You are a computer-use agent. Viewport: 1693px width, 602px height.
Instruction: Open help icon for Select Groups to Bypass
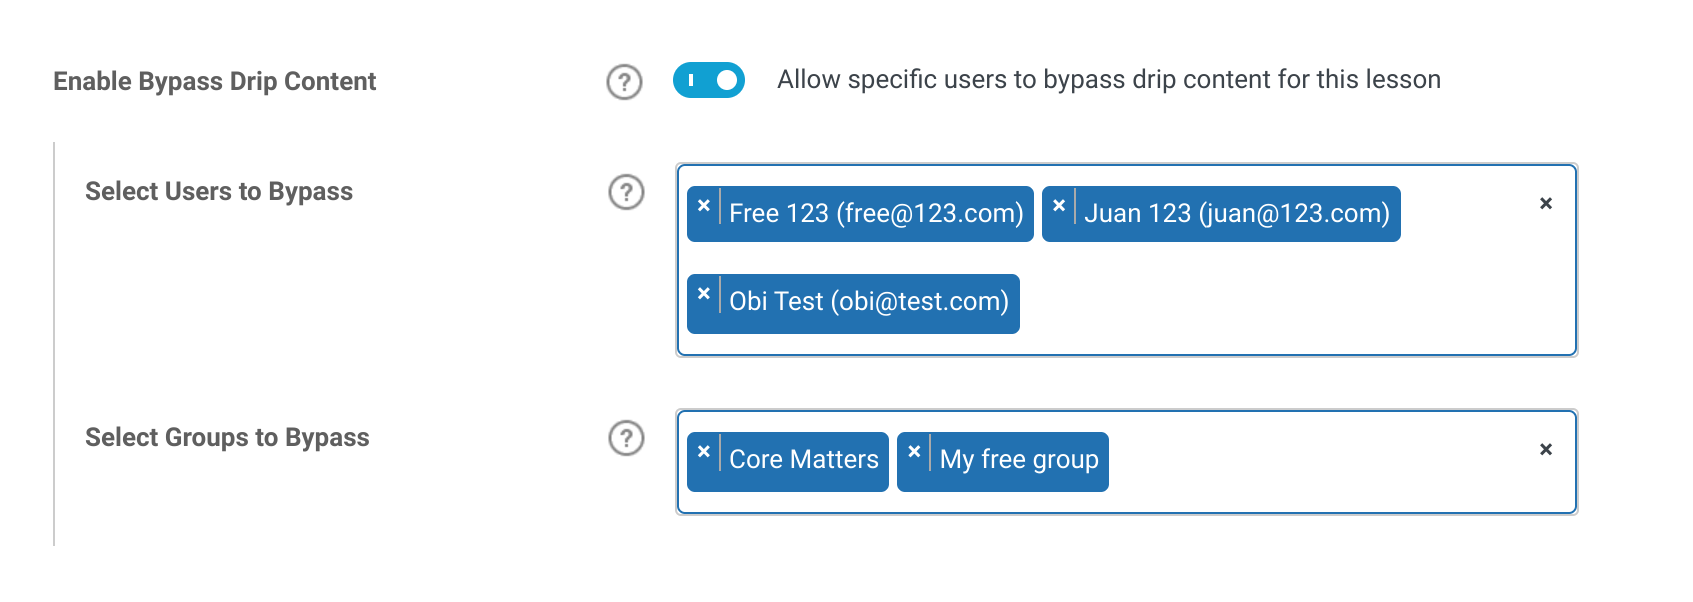click(627, 438)
